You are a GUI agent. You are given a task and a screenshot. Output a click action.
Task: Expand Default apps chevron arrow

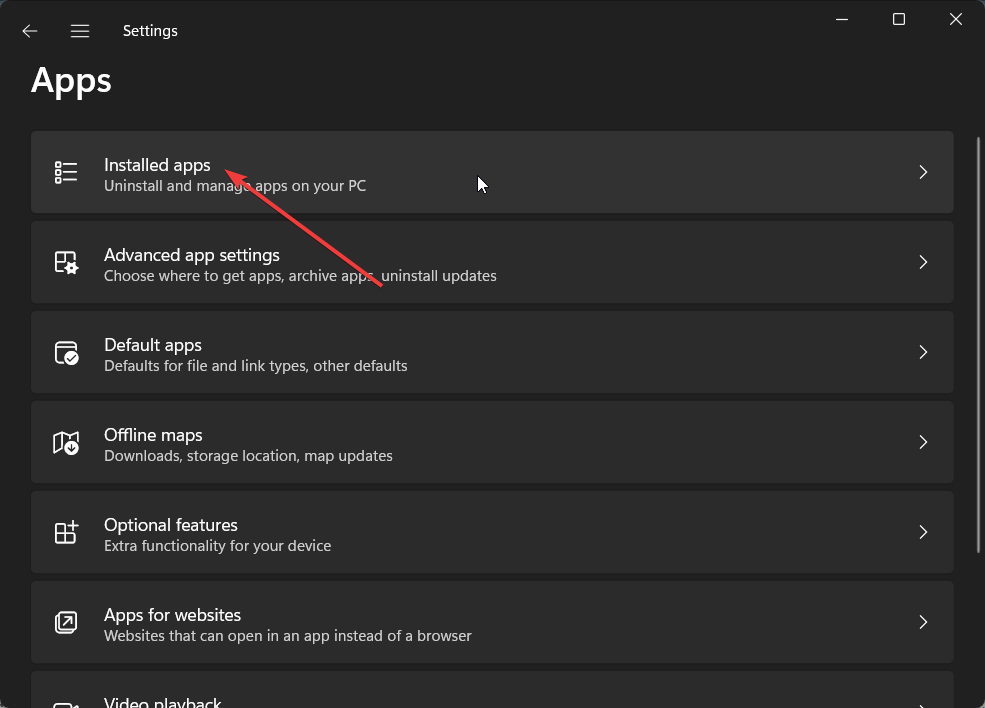923,352
